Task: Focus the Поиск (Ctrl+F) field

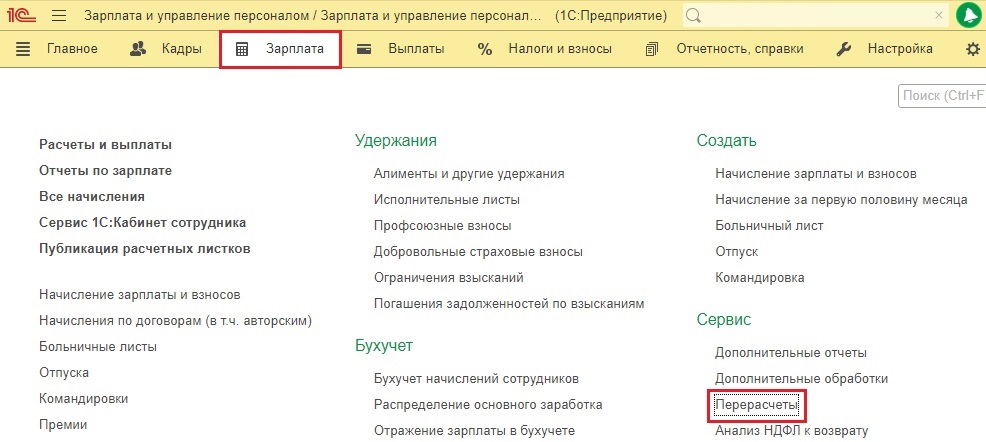Action: click(x=941, y=96)
